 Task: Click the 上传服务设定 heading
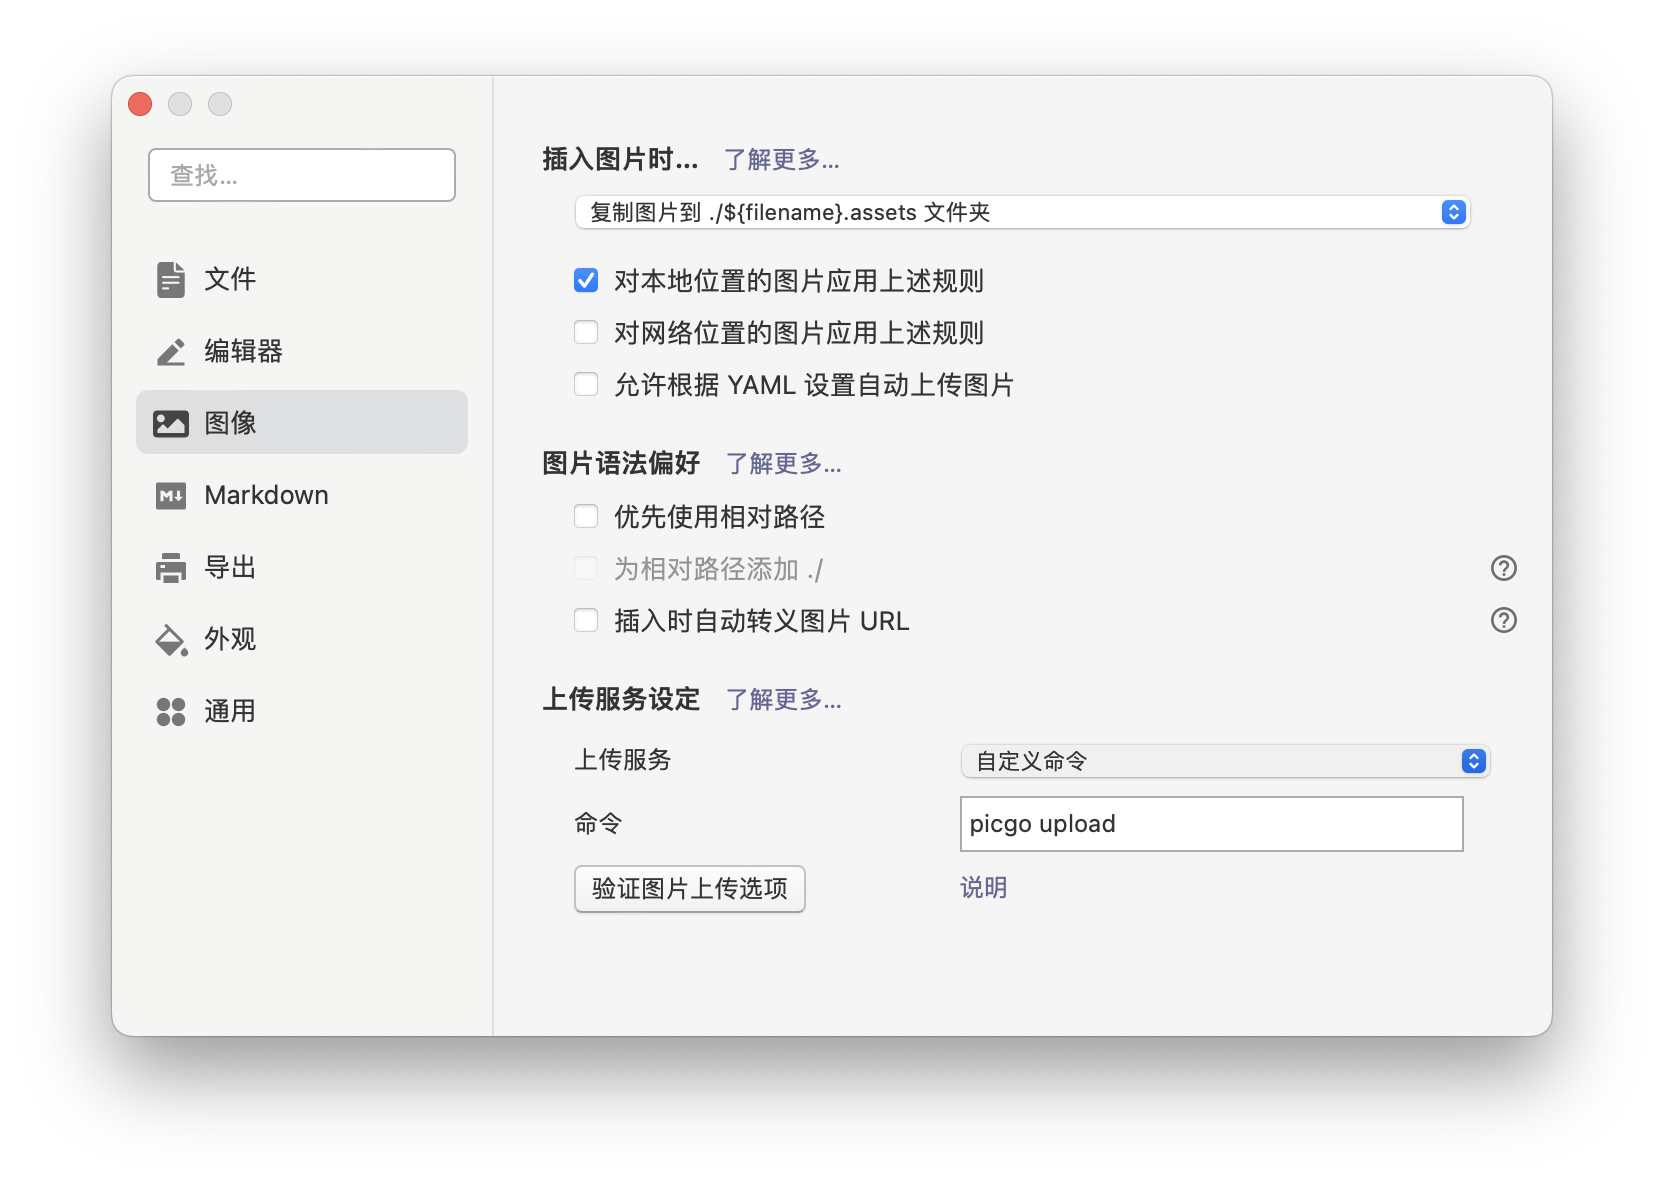click(621, 700)
